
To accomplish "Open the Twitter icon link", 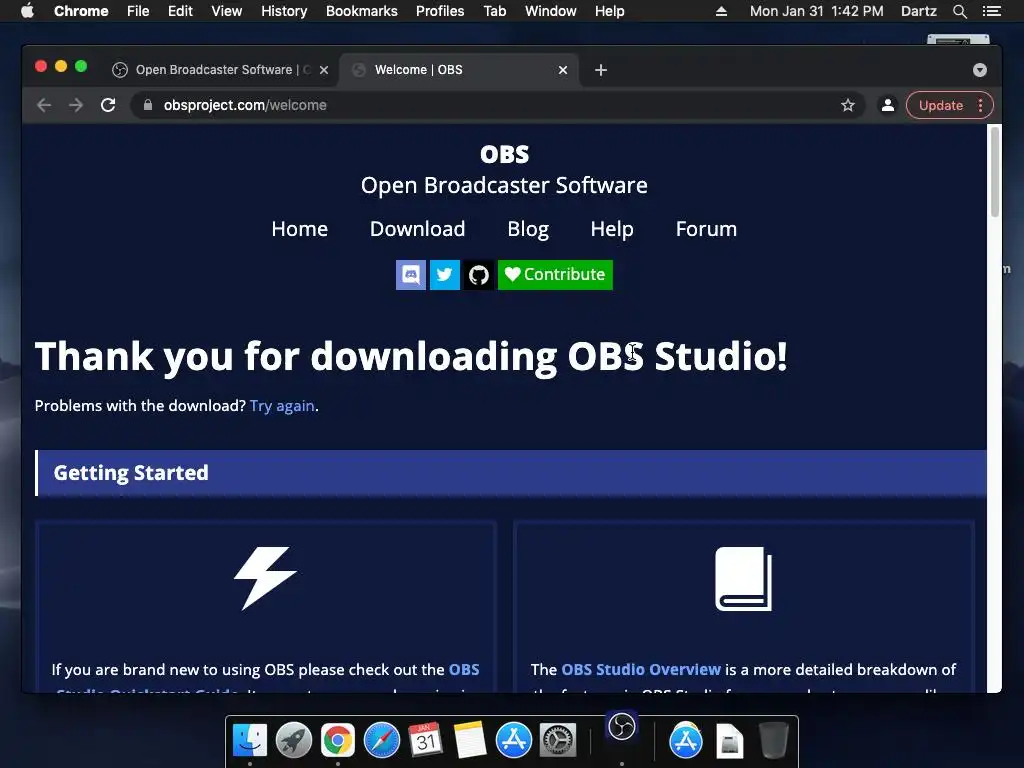I will pos(445,274).
